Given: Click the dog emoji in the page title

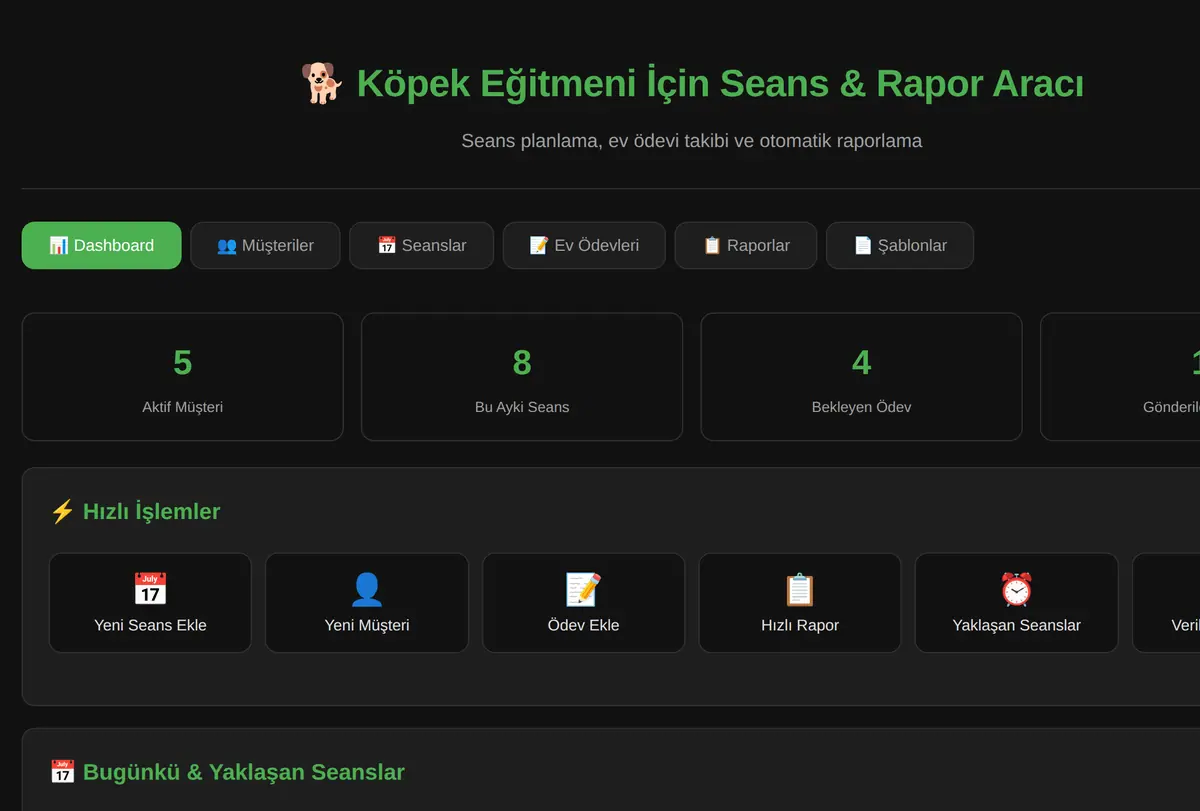Looking at the screenshot, I should click(322, 83).
